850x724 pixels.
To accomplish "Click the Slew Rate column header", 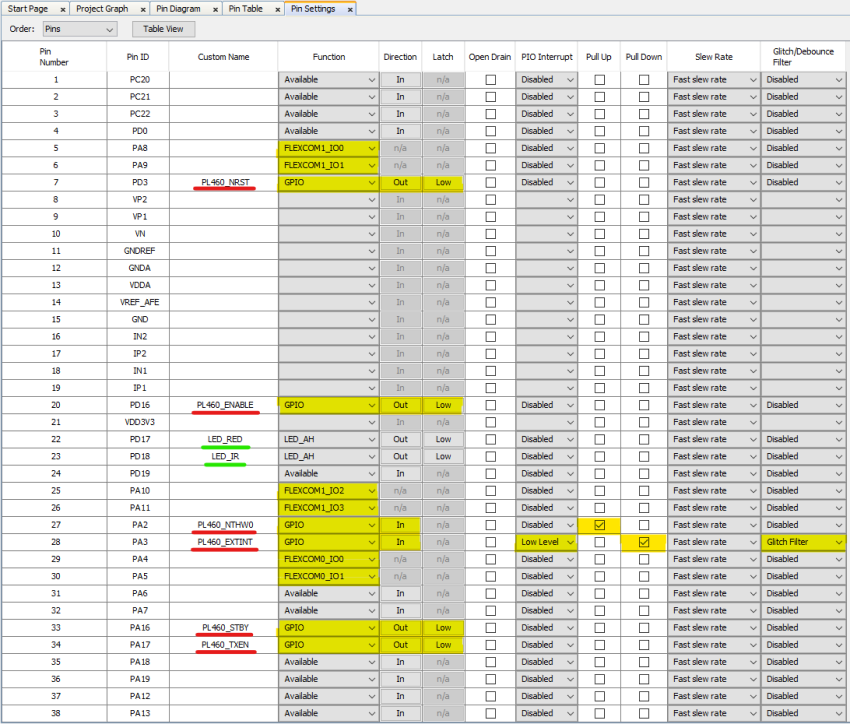I will point(713,57).
